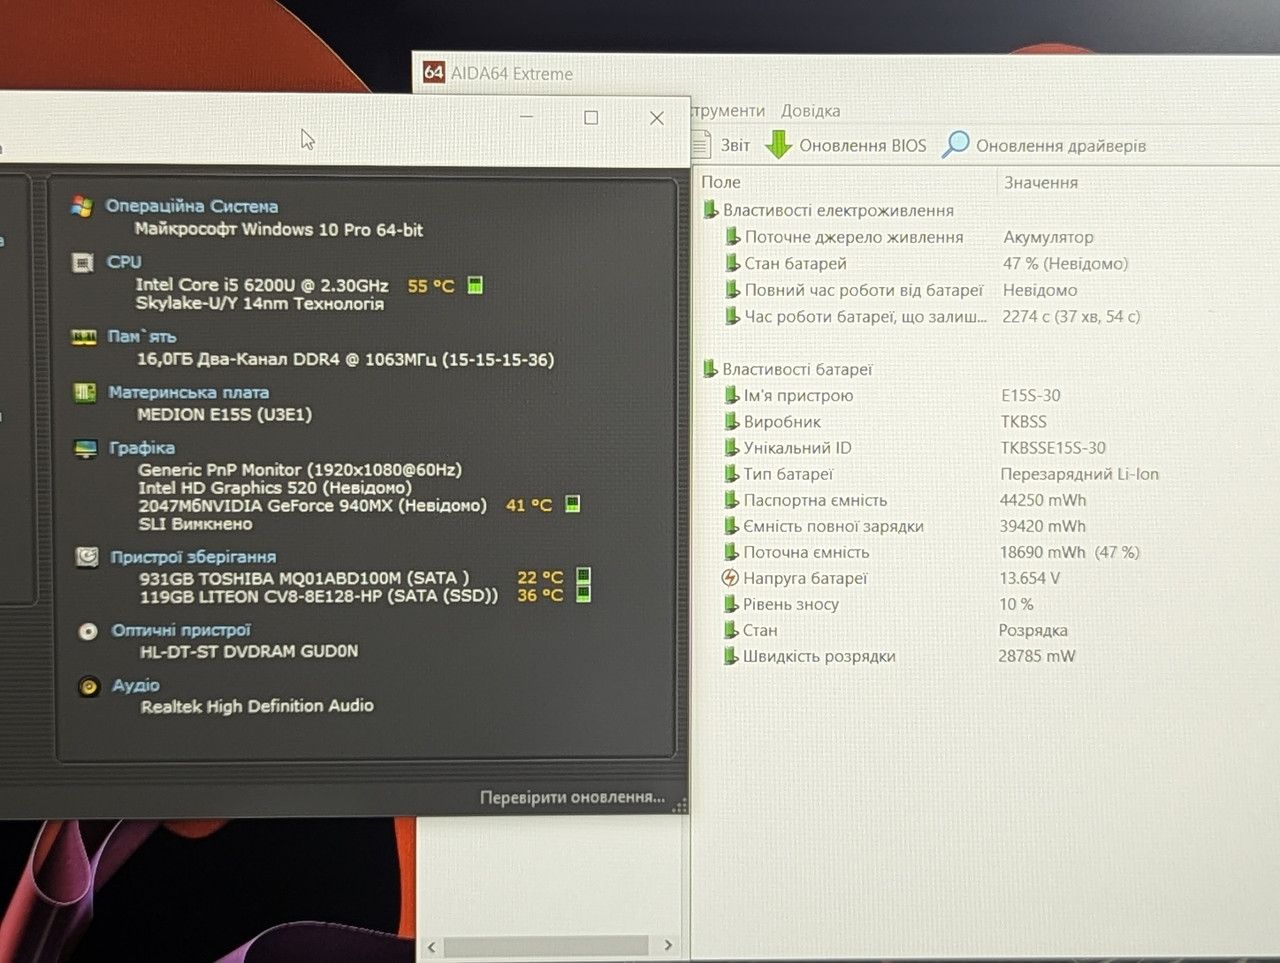Click the LITEON SSD temperature indicator icon

pyautogui.click(x=584, y=594)
